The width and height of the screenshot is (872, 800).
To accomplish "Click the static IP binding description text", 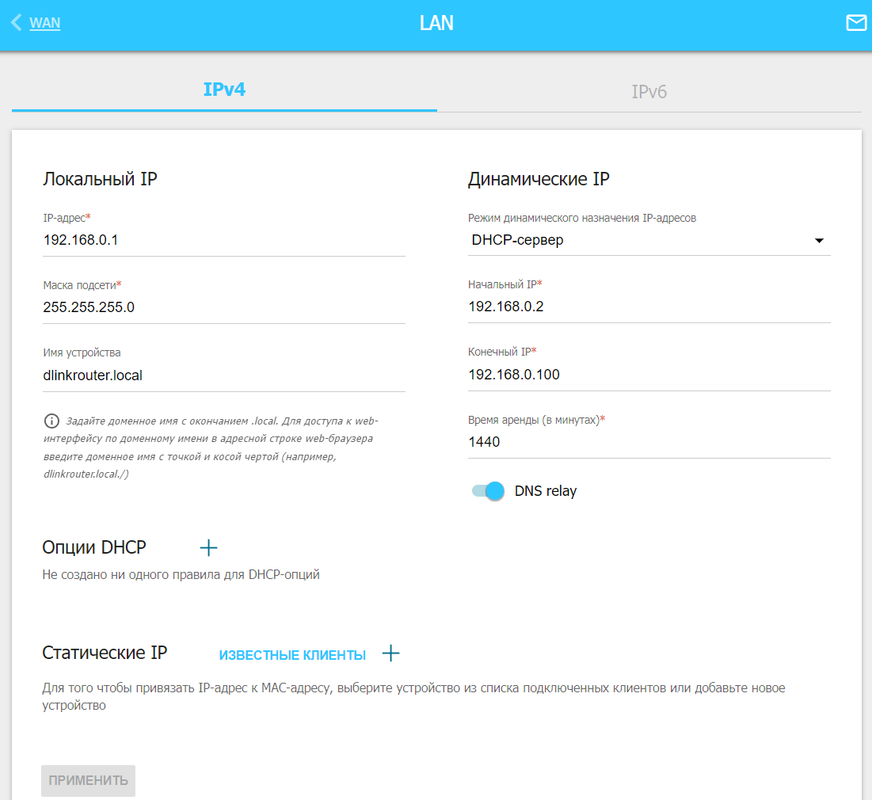I will coord(413,697).
